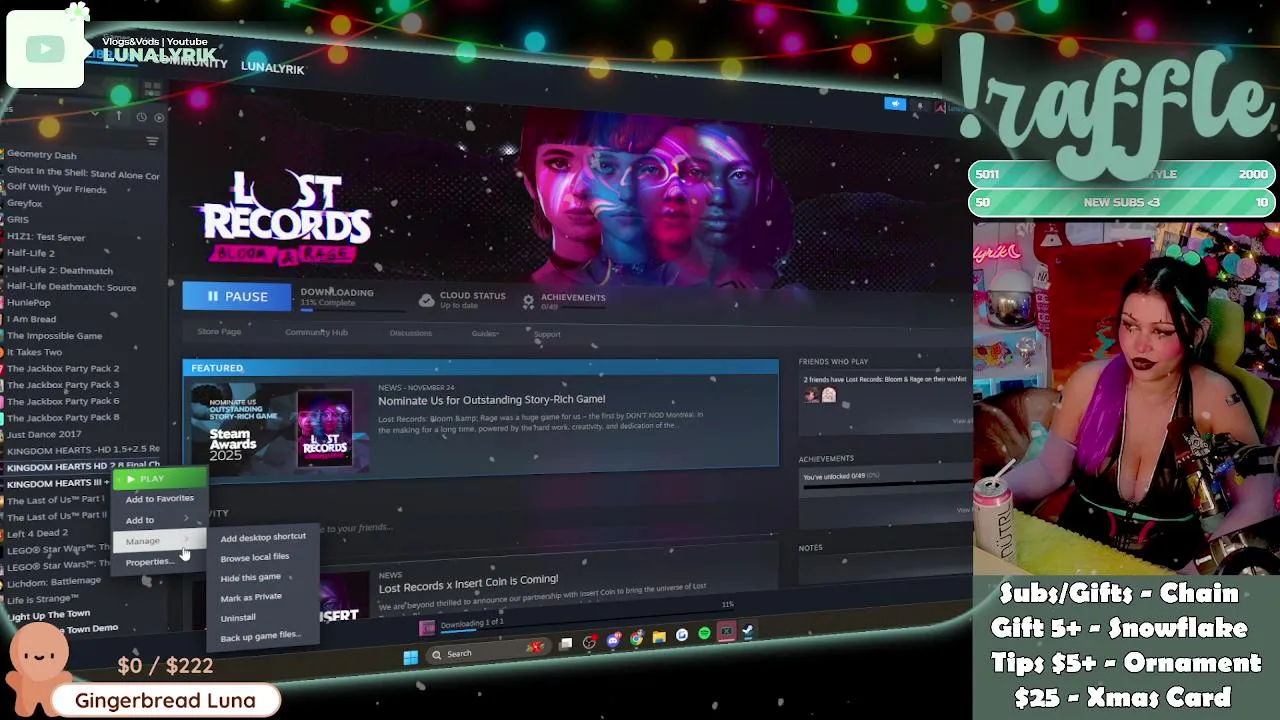This screenshot has height=720, width=1280.
Task: Open the Support tab
Action: point(547,334)
